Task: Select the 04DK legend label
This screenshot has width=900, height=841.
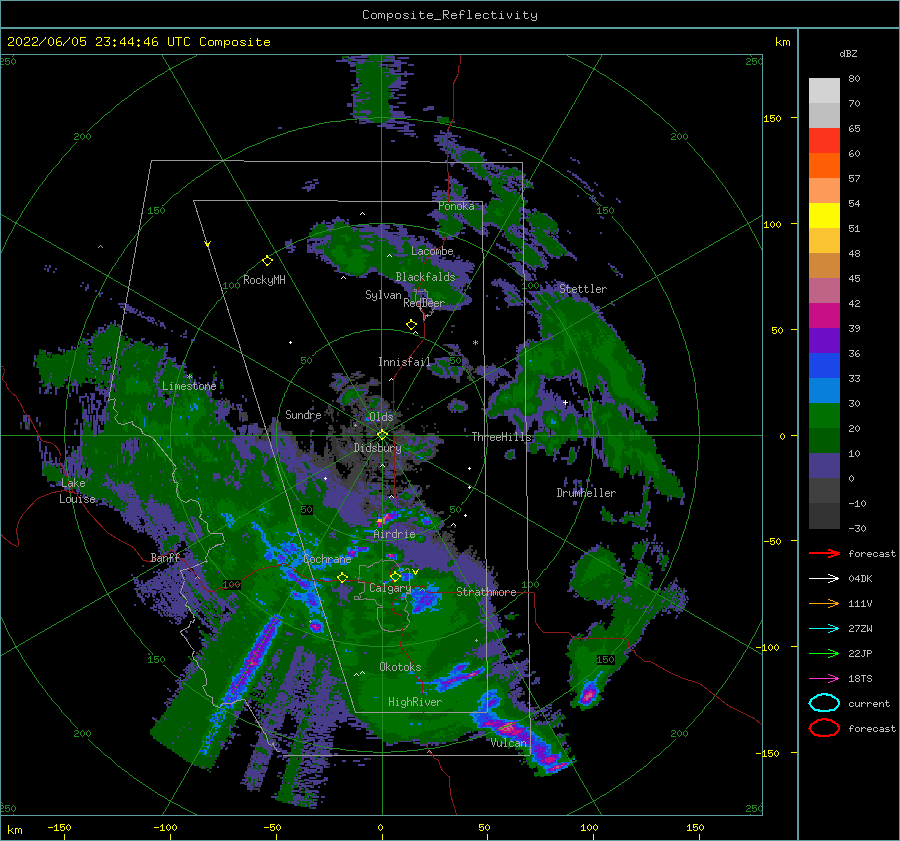Action: coord(860,578)
